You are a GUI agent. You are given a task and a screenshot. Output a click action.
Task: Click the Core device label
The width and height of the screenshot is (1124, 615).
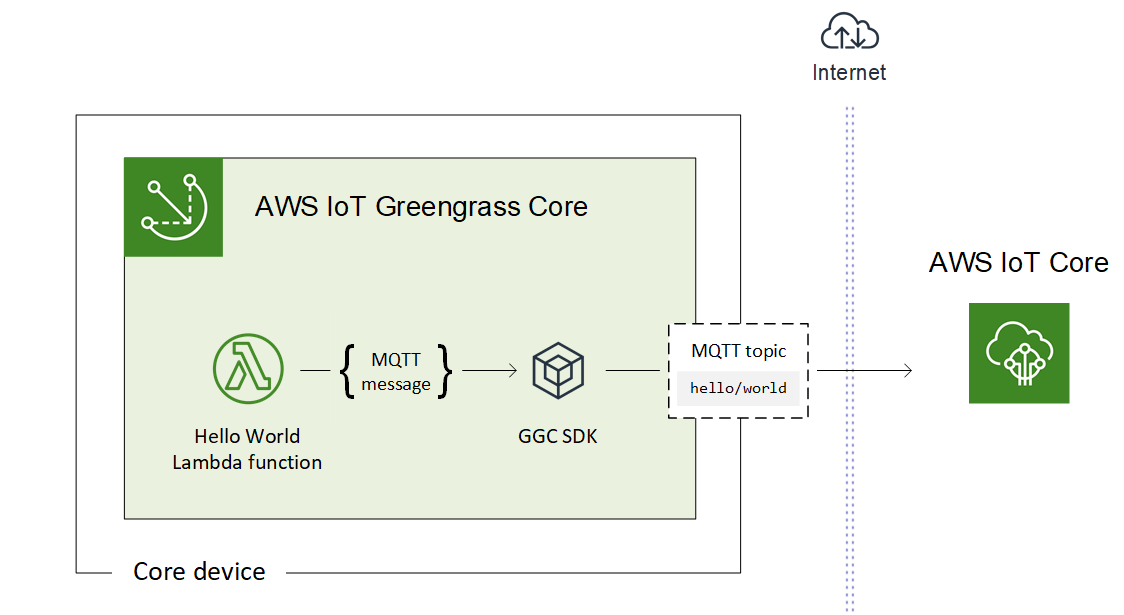coord(198,571)
